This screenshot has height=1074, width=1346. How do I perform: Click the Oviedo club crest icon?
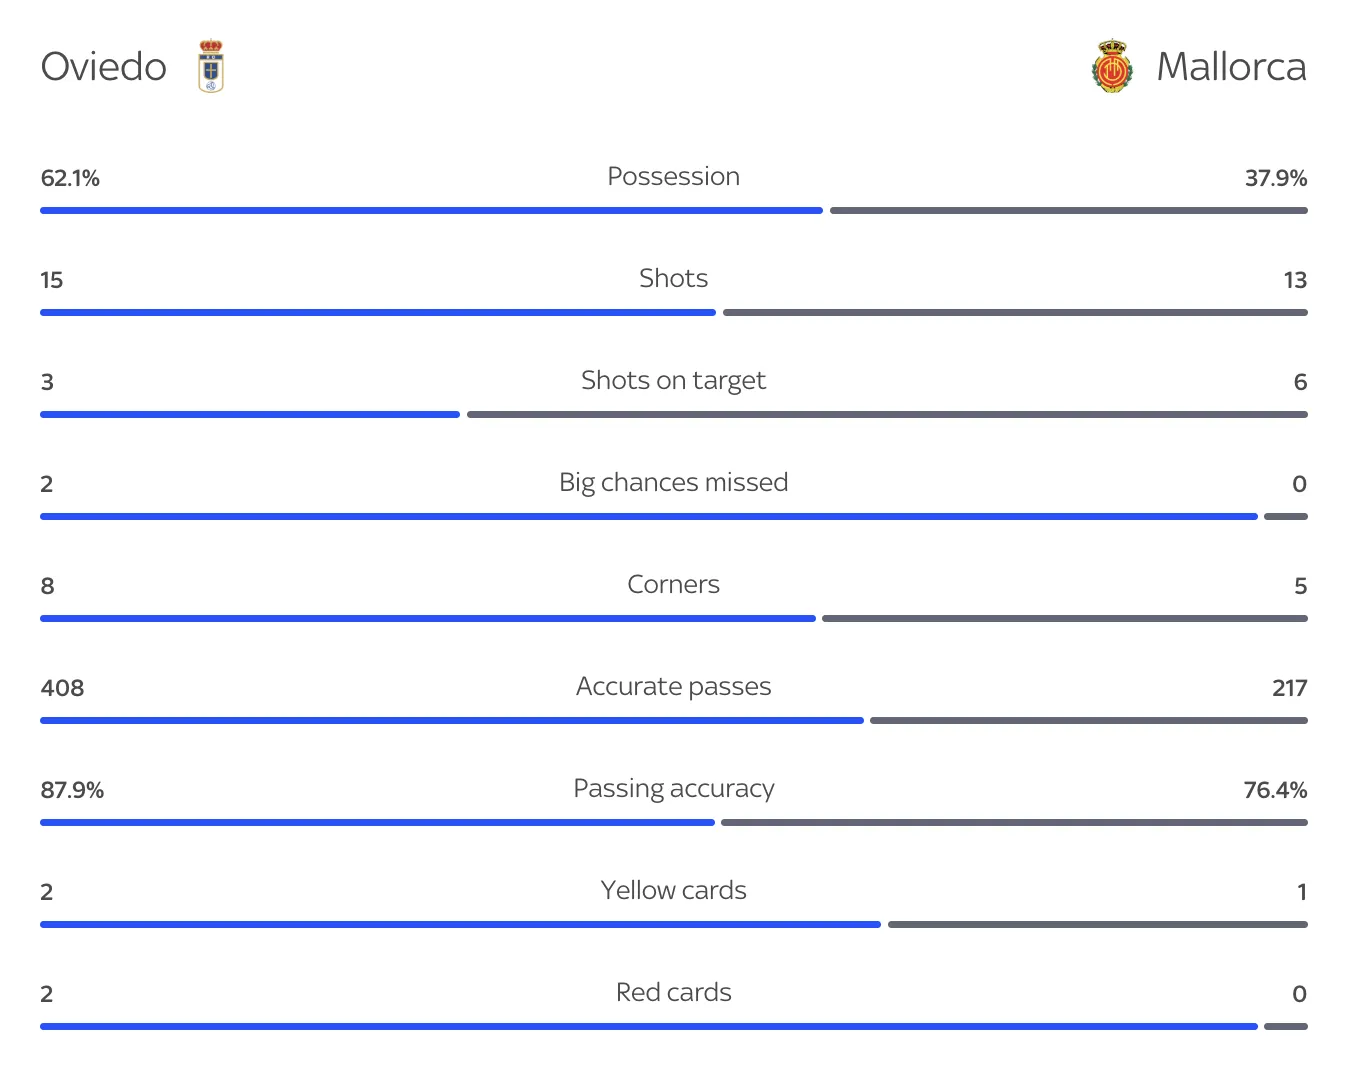pyautogui.click(x=211, y=66)
